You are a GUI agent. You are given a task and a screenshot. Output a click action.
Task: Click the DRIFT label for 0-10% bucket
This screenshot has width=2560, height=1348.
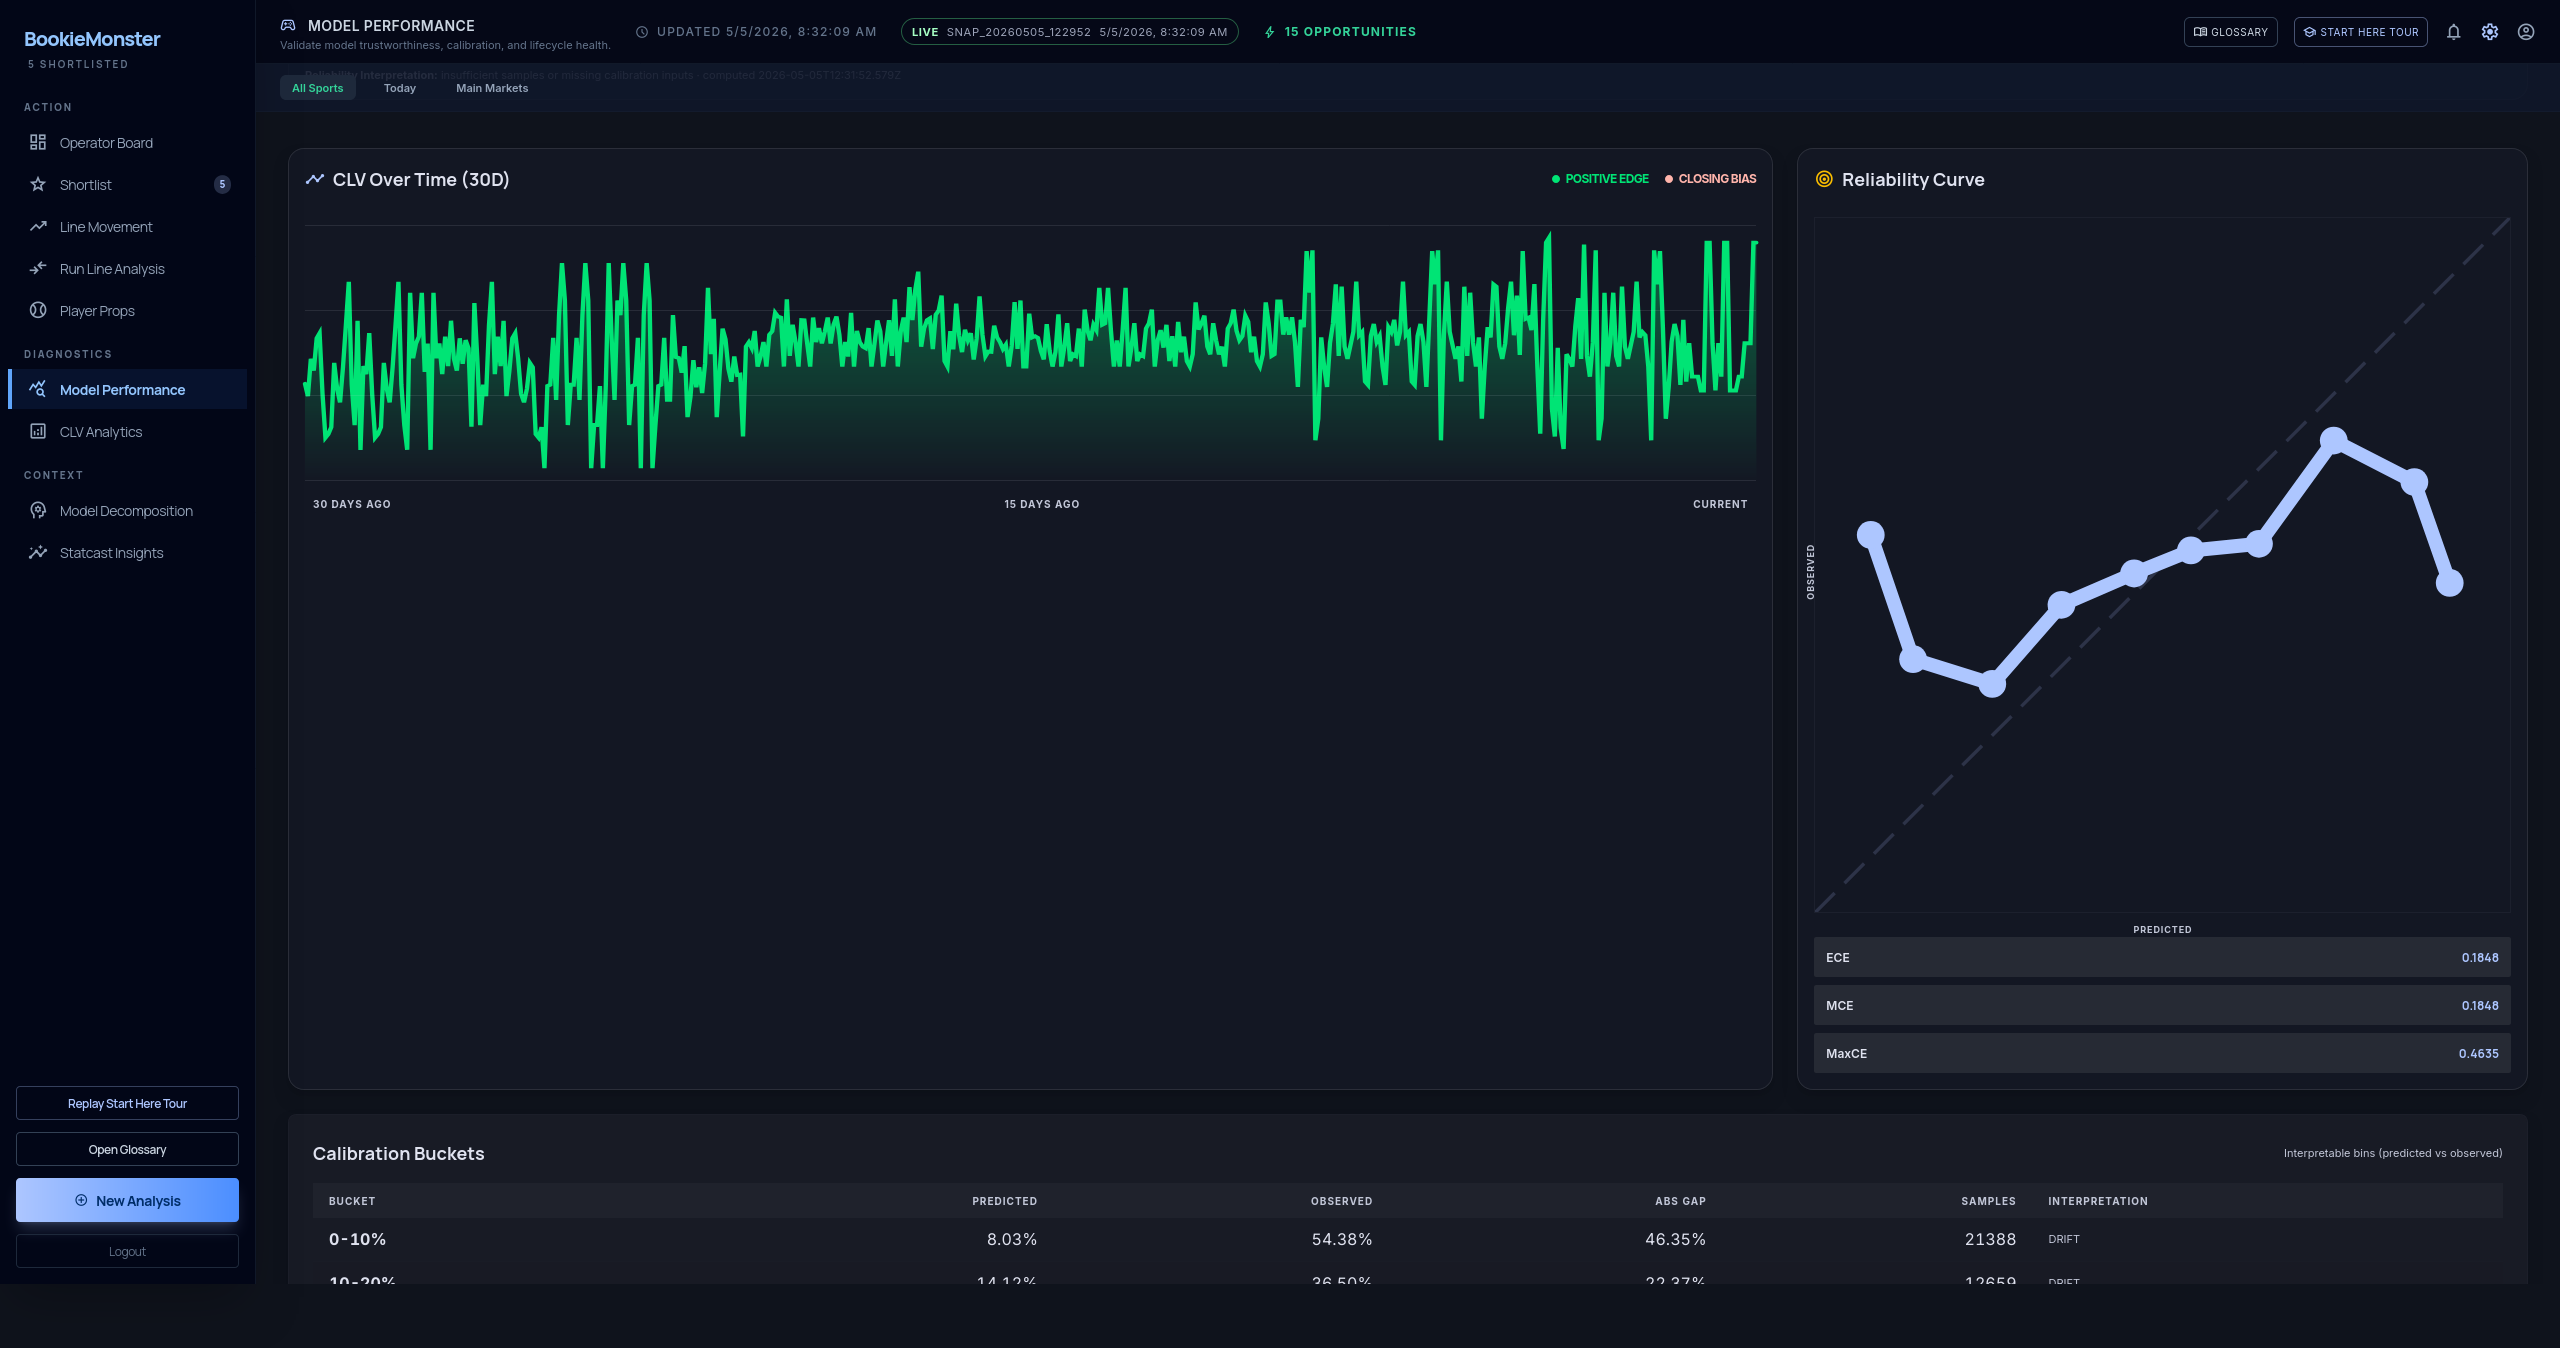click(x=2063, y=1239)
